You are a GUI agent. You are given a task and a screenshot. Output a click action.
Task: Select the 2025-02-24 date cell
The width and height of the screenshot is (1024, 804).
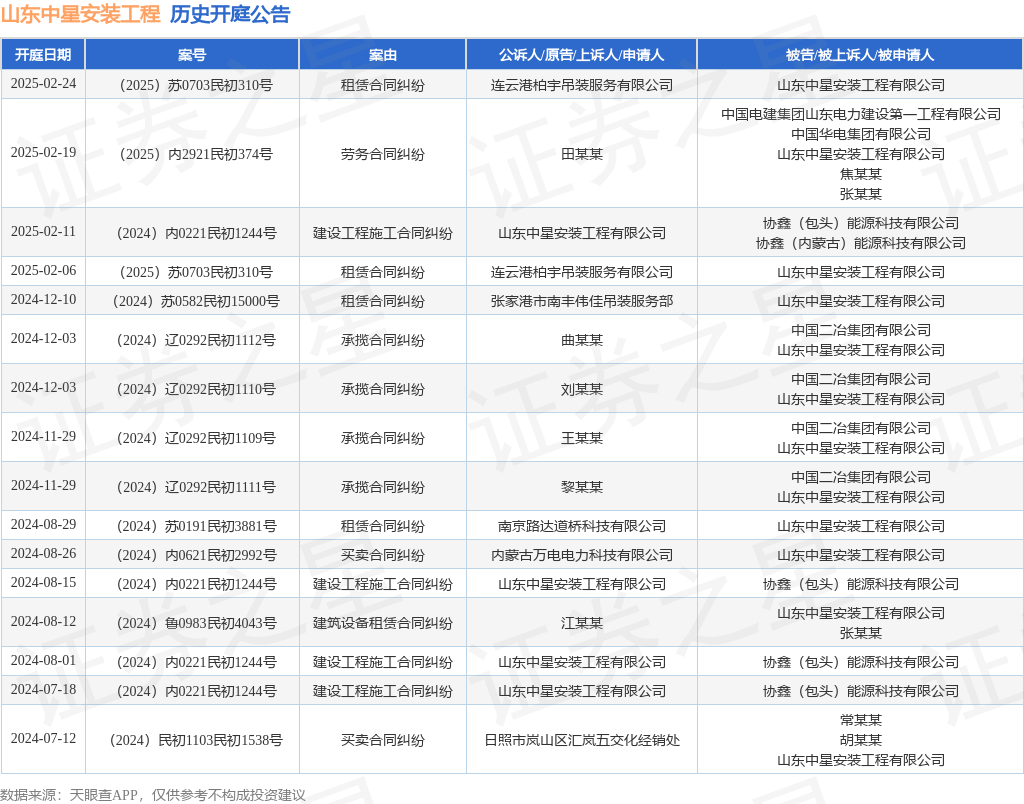[x=43, y=84]
